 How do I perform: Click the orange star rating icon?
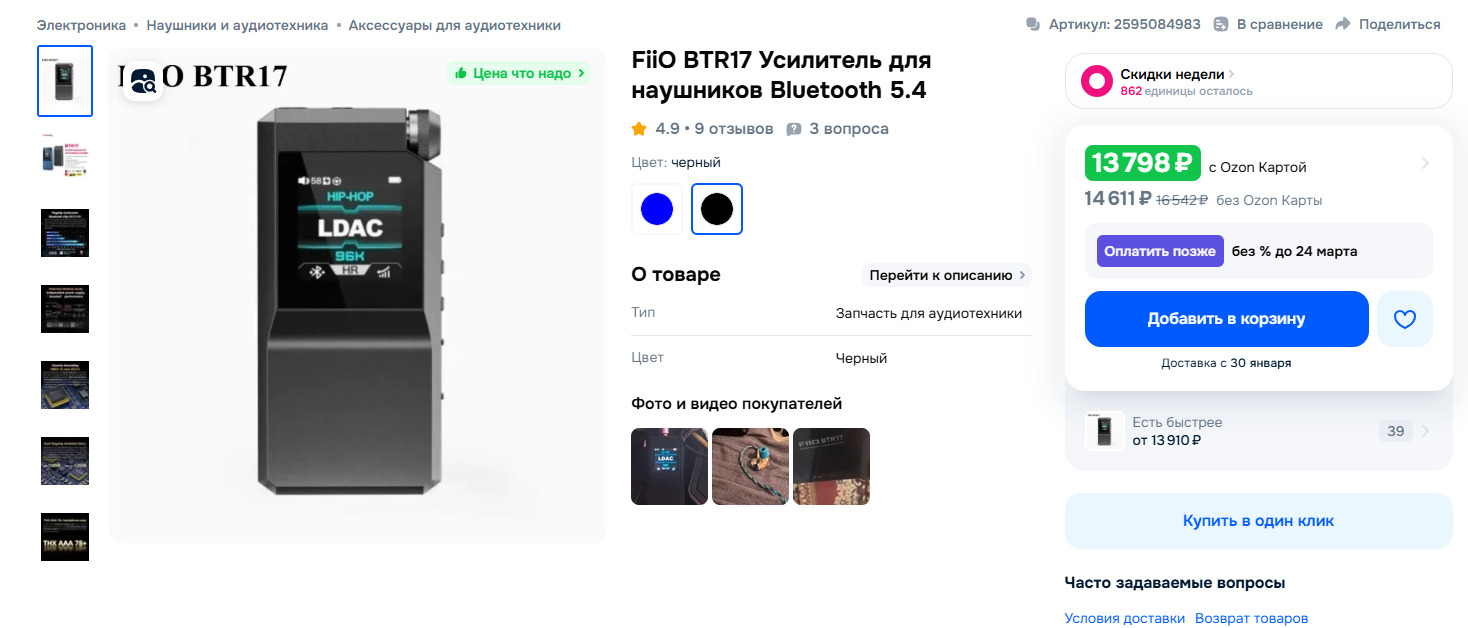tap(639, 129)
